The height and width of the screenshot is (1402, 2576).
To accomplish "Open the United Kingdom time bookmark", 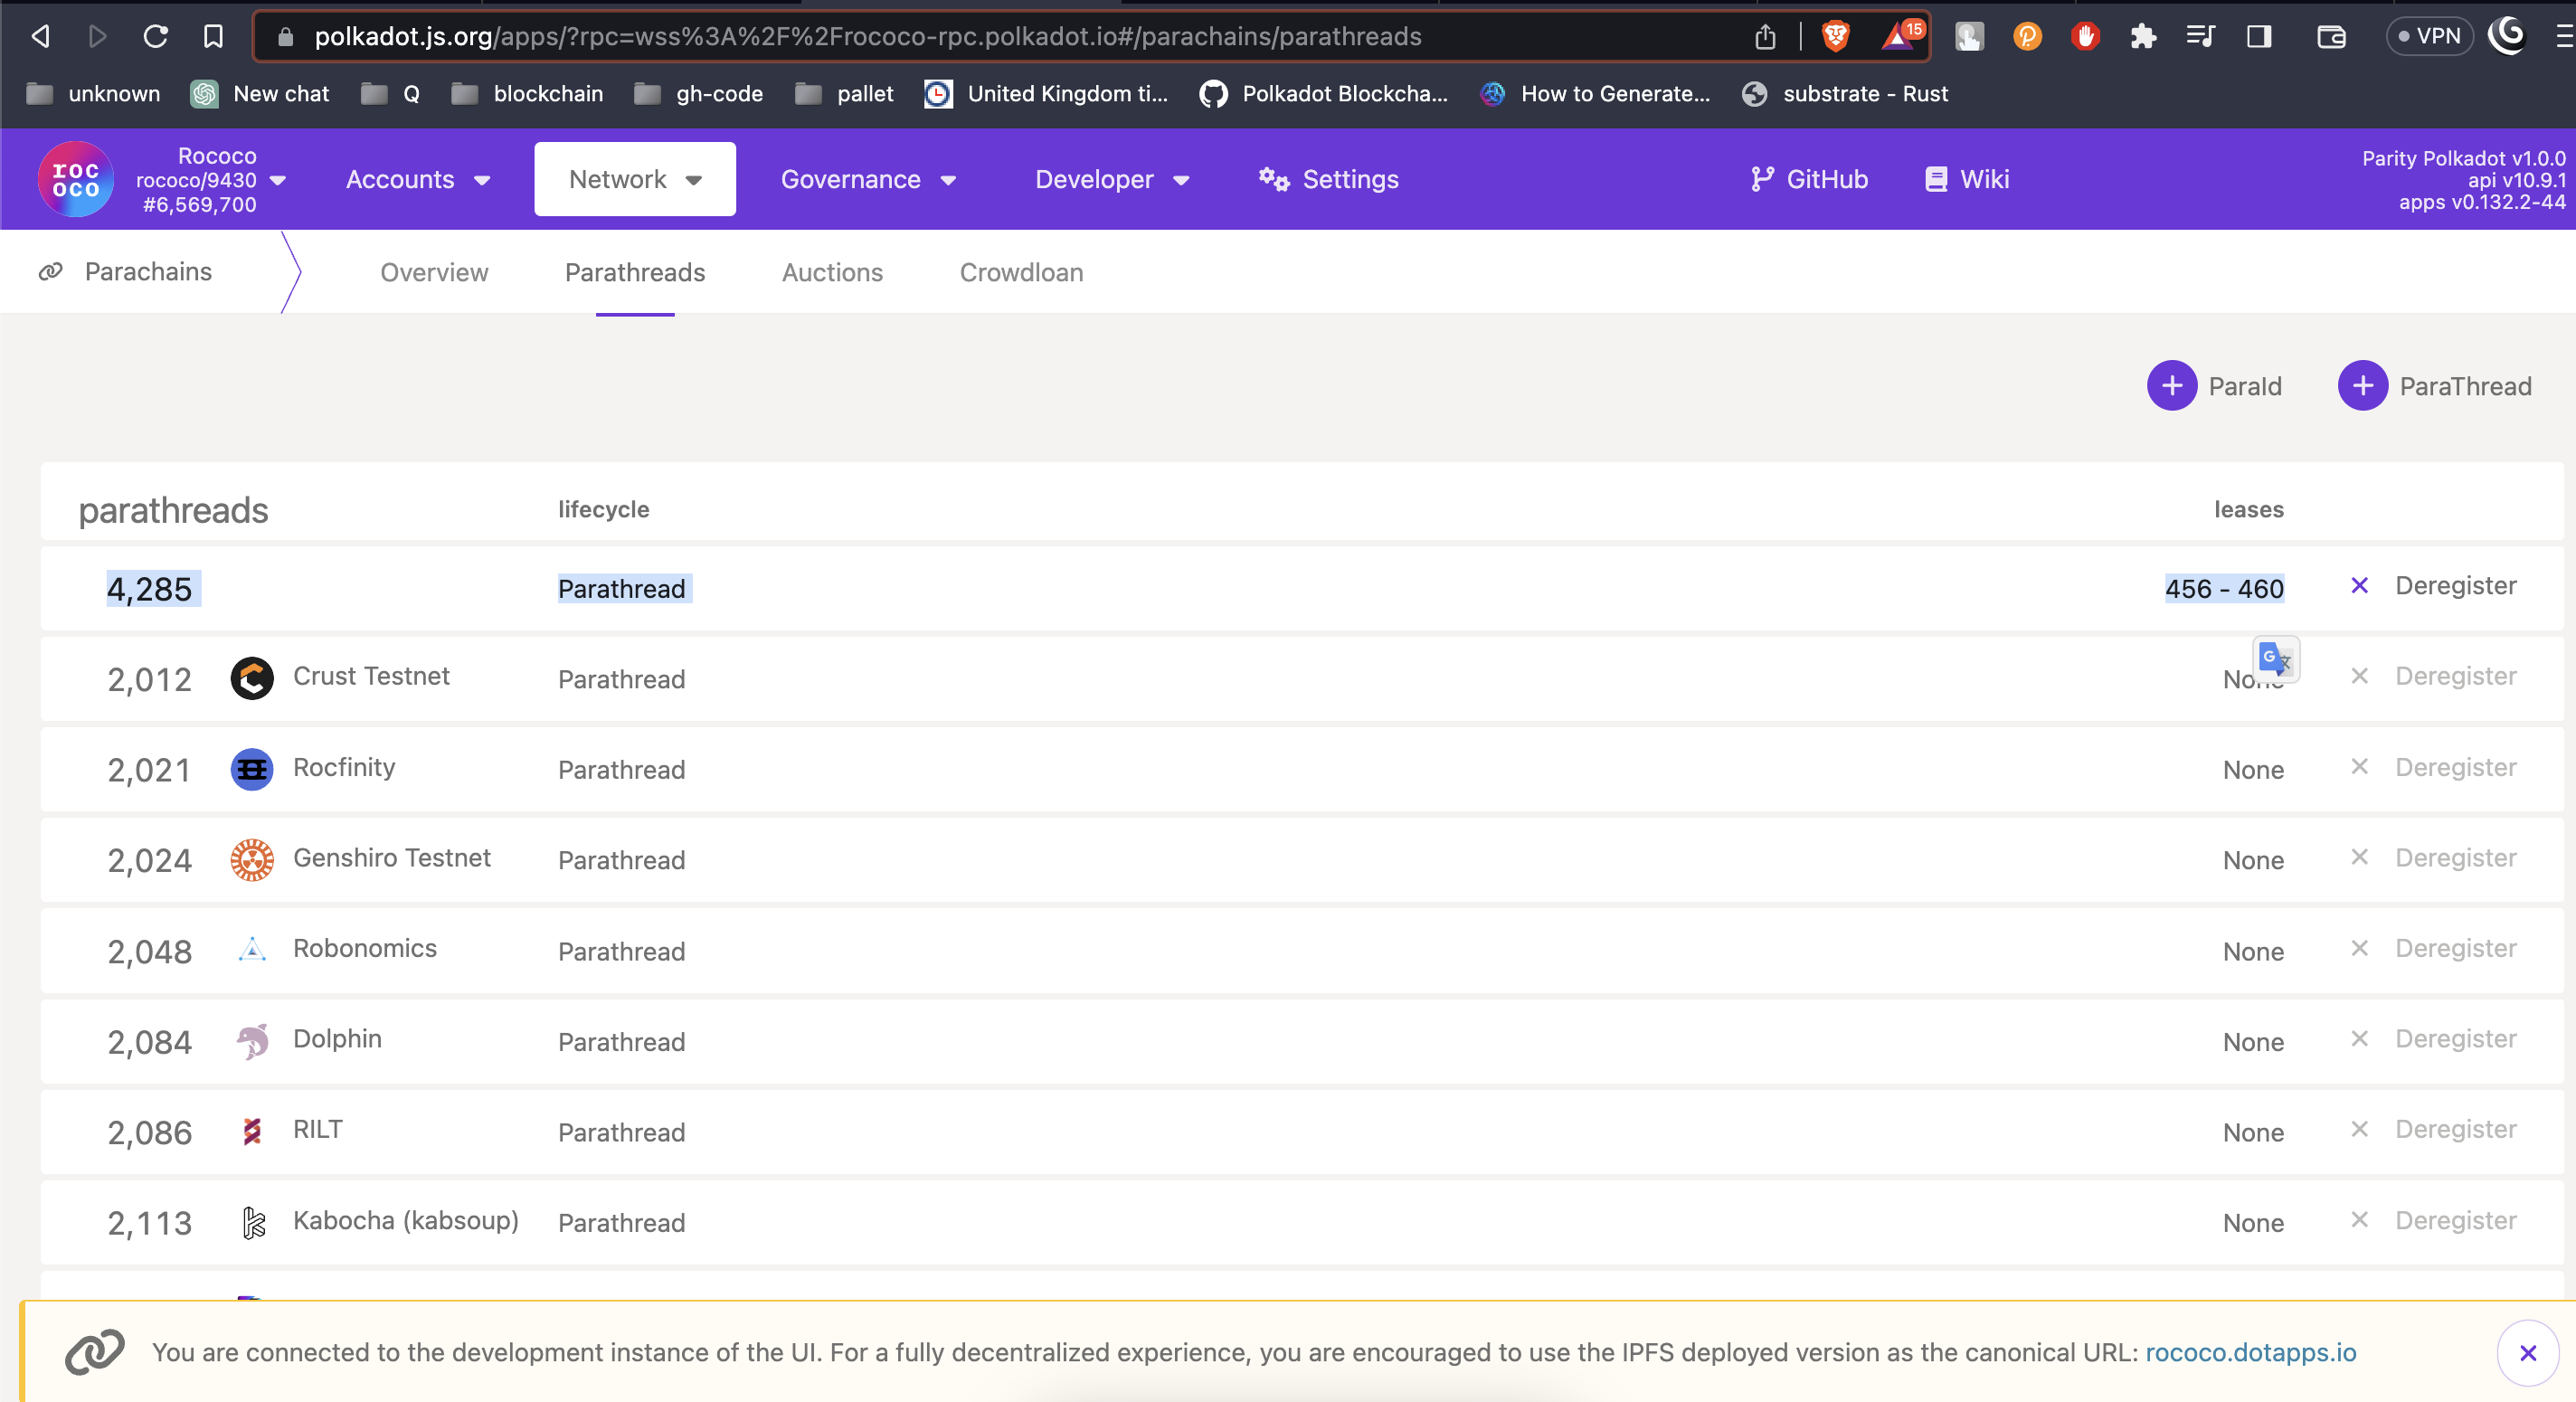I will [x=1046, y=94].
